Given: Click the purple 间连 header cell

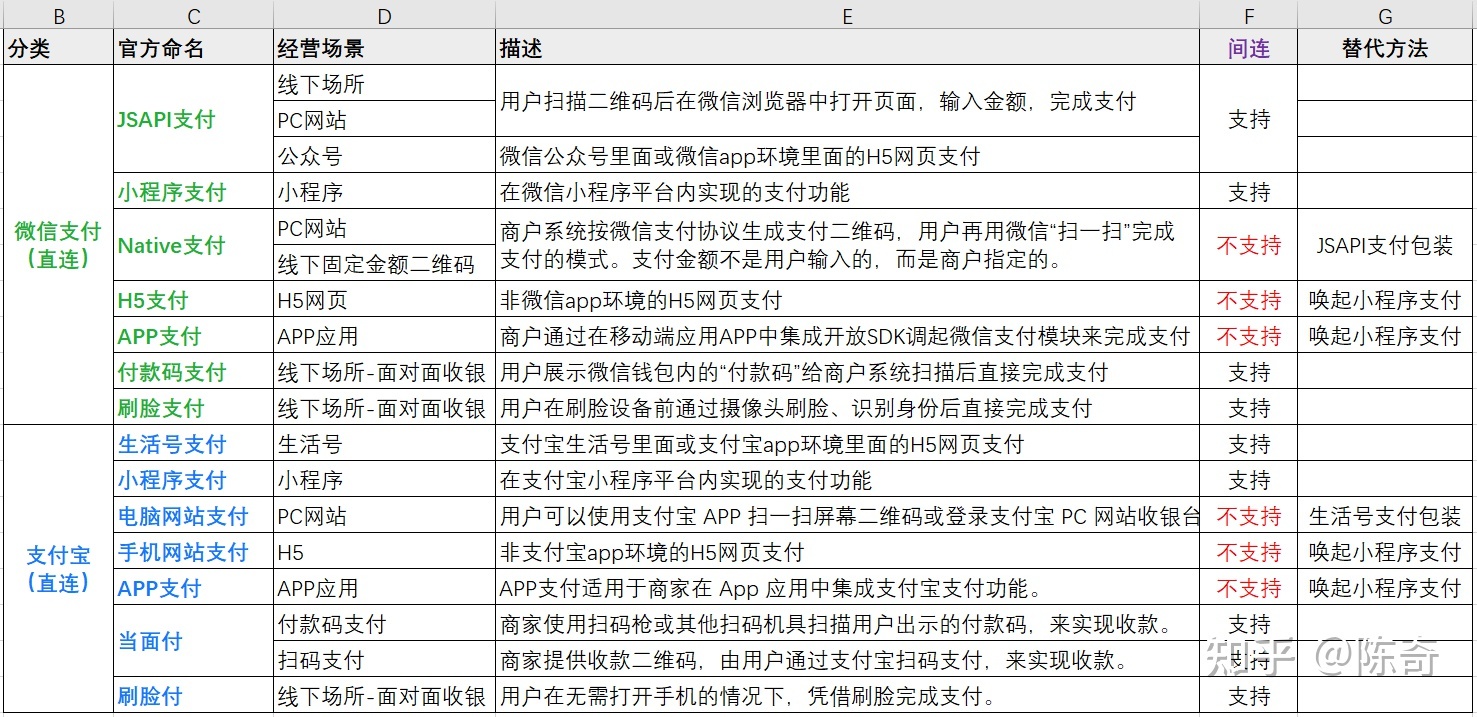Looking at the screenshot, I should click(x=1248, y=49).
